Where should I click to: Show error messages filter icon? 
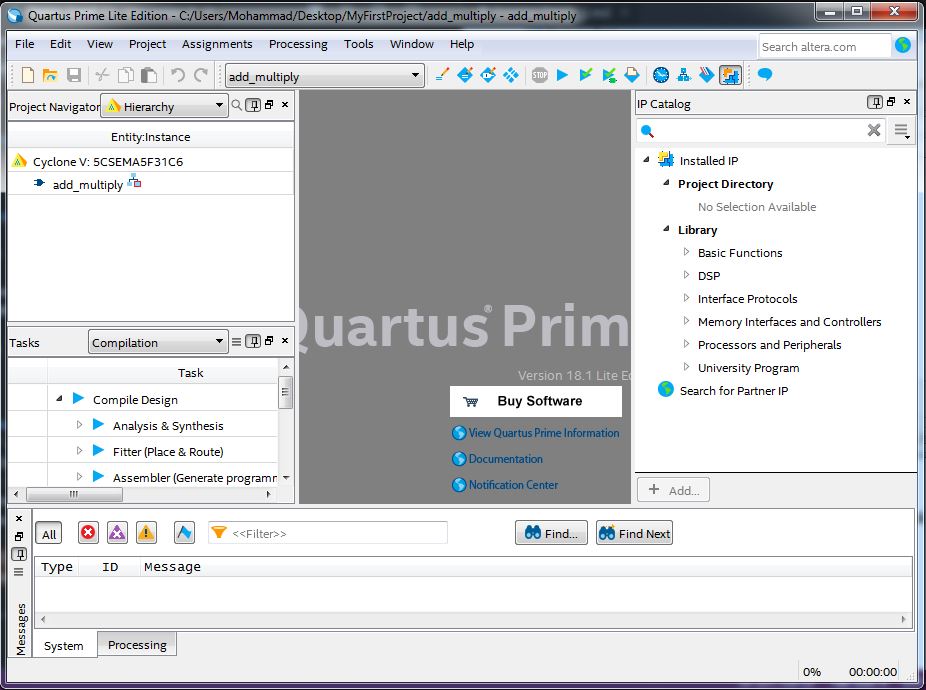(x=88, y=533)
